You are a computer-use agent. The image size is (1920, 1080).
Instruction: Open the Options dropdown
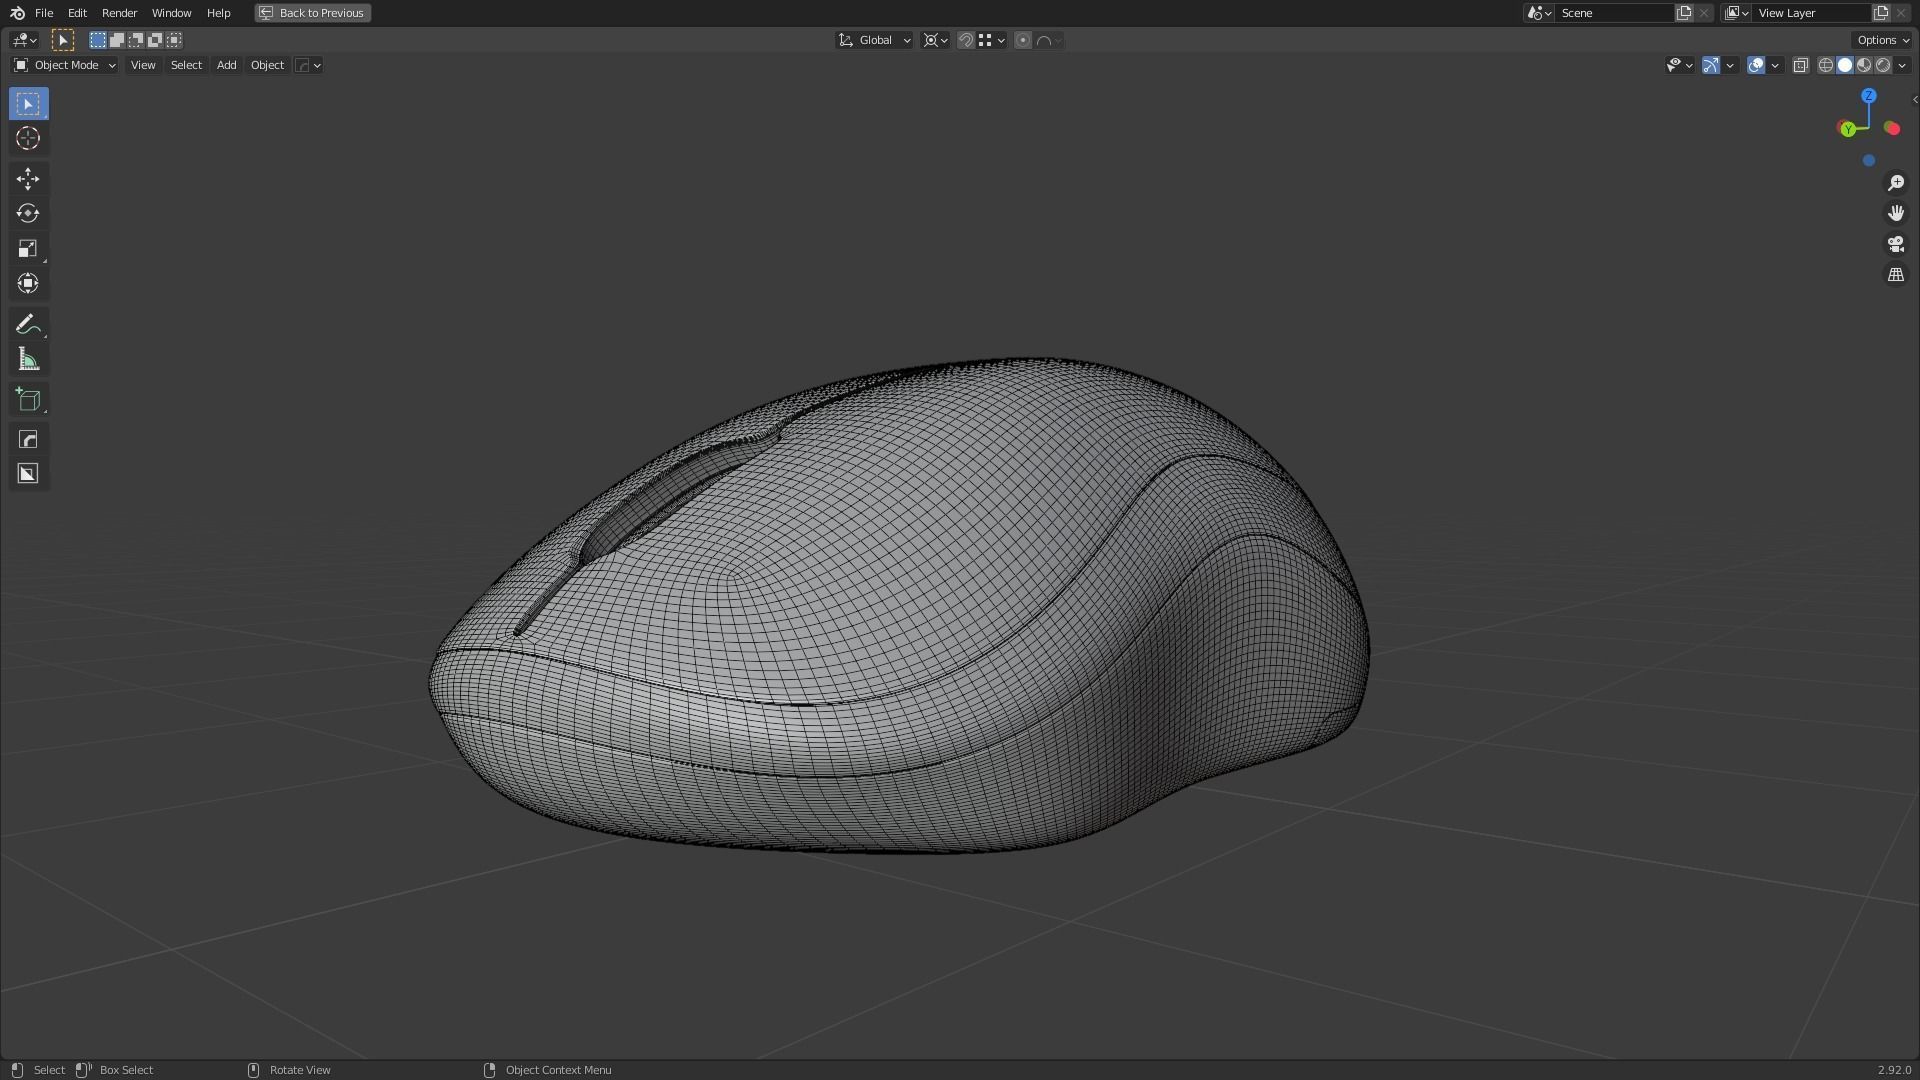(x=1883, y=40)
